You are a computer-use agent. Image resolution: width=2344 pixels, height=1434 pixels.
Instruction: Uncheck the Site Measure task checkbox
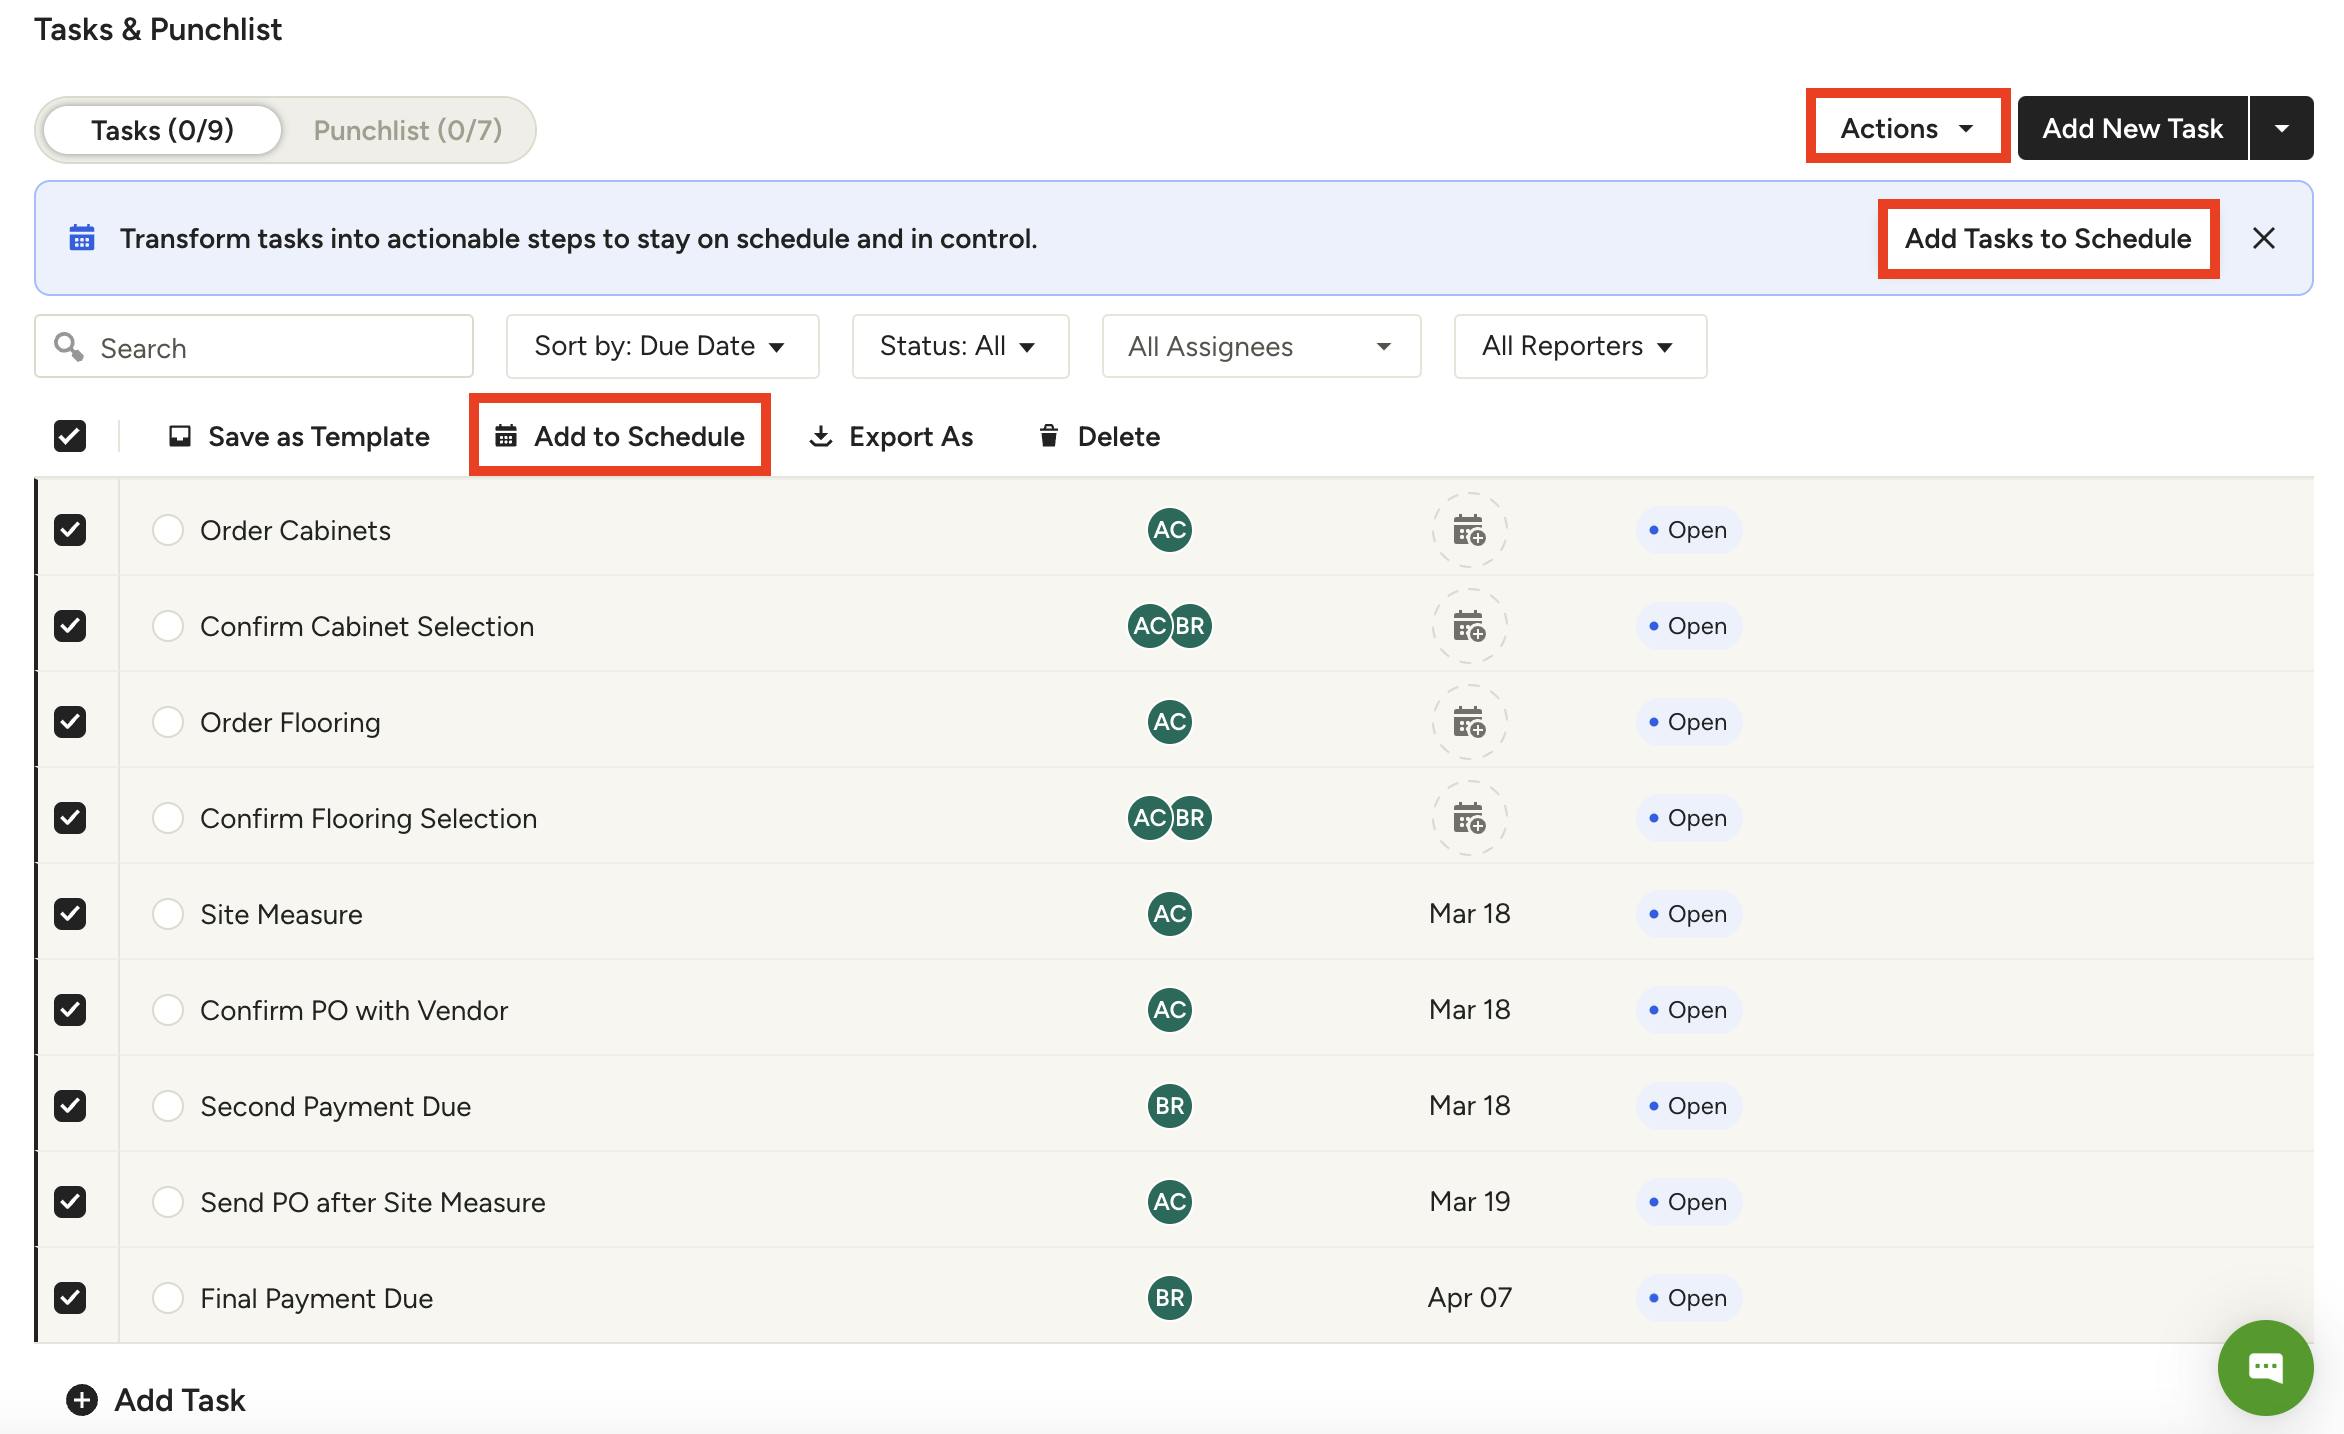(70, 914)
